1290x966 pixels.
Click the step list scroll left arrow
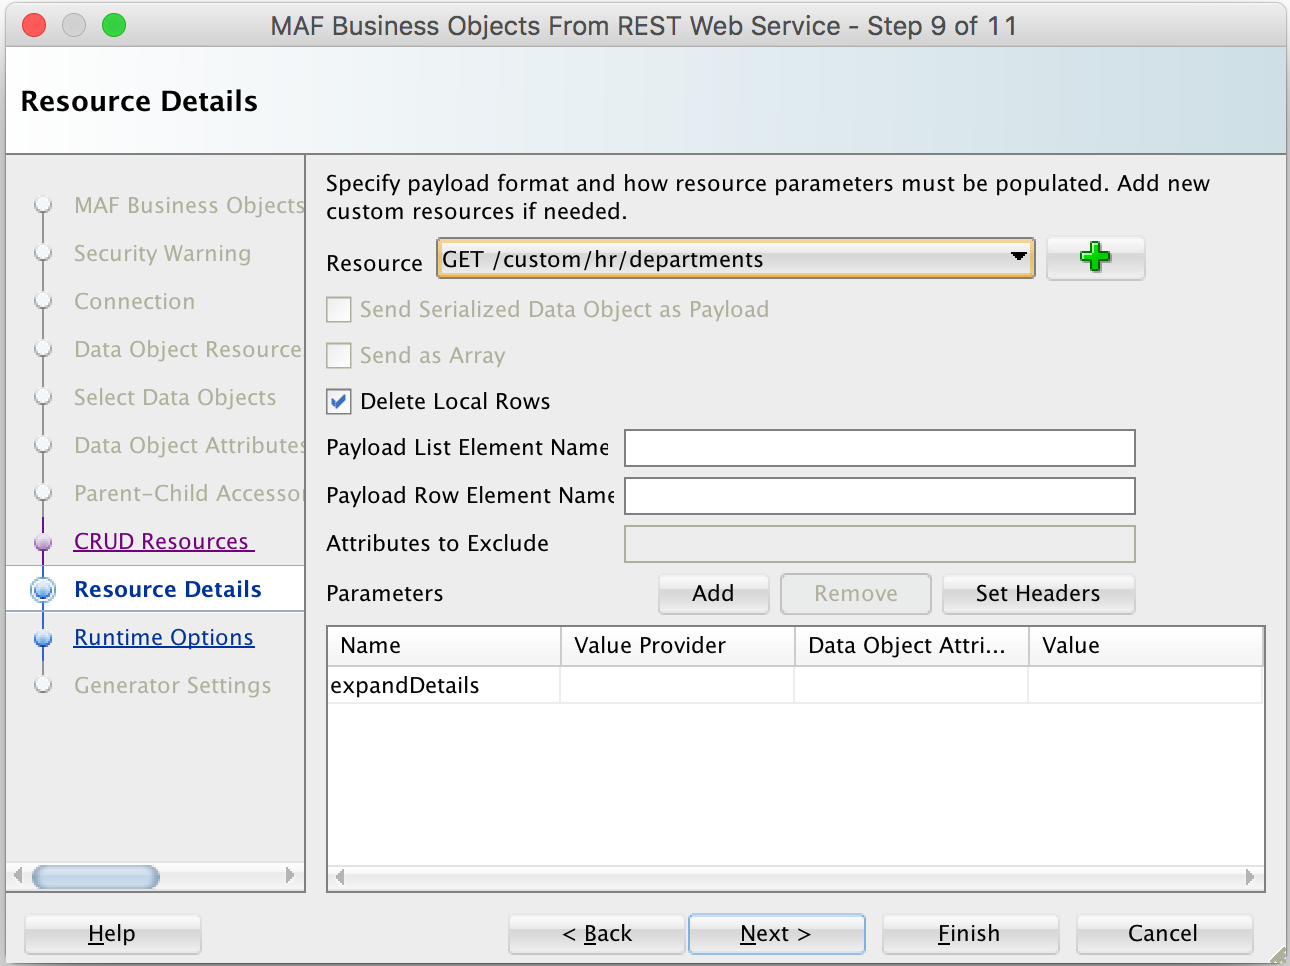pyautogui.click(x=17, y=876)
